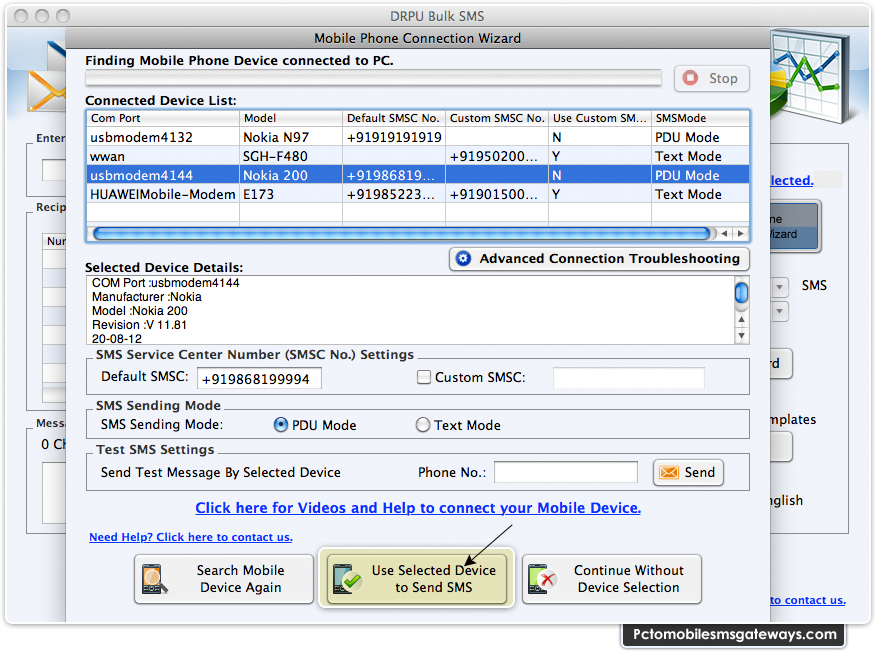Viewport: 876px width, 651px height.
Task: Click Use Custom SM... column header
Action: click(x=599, y=118)
